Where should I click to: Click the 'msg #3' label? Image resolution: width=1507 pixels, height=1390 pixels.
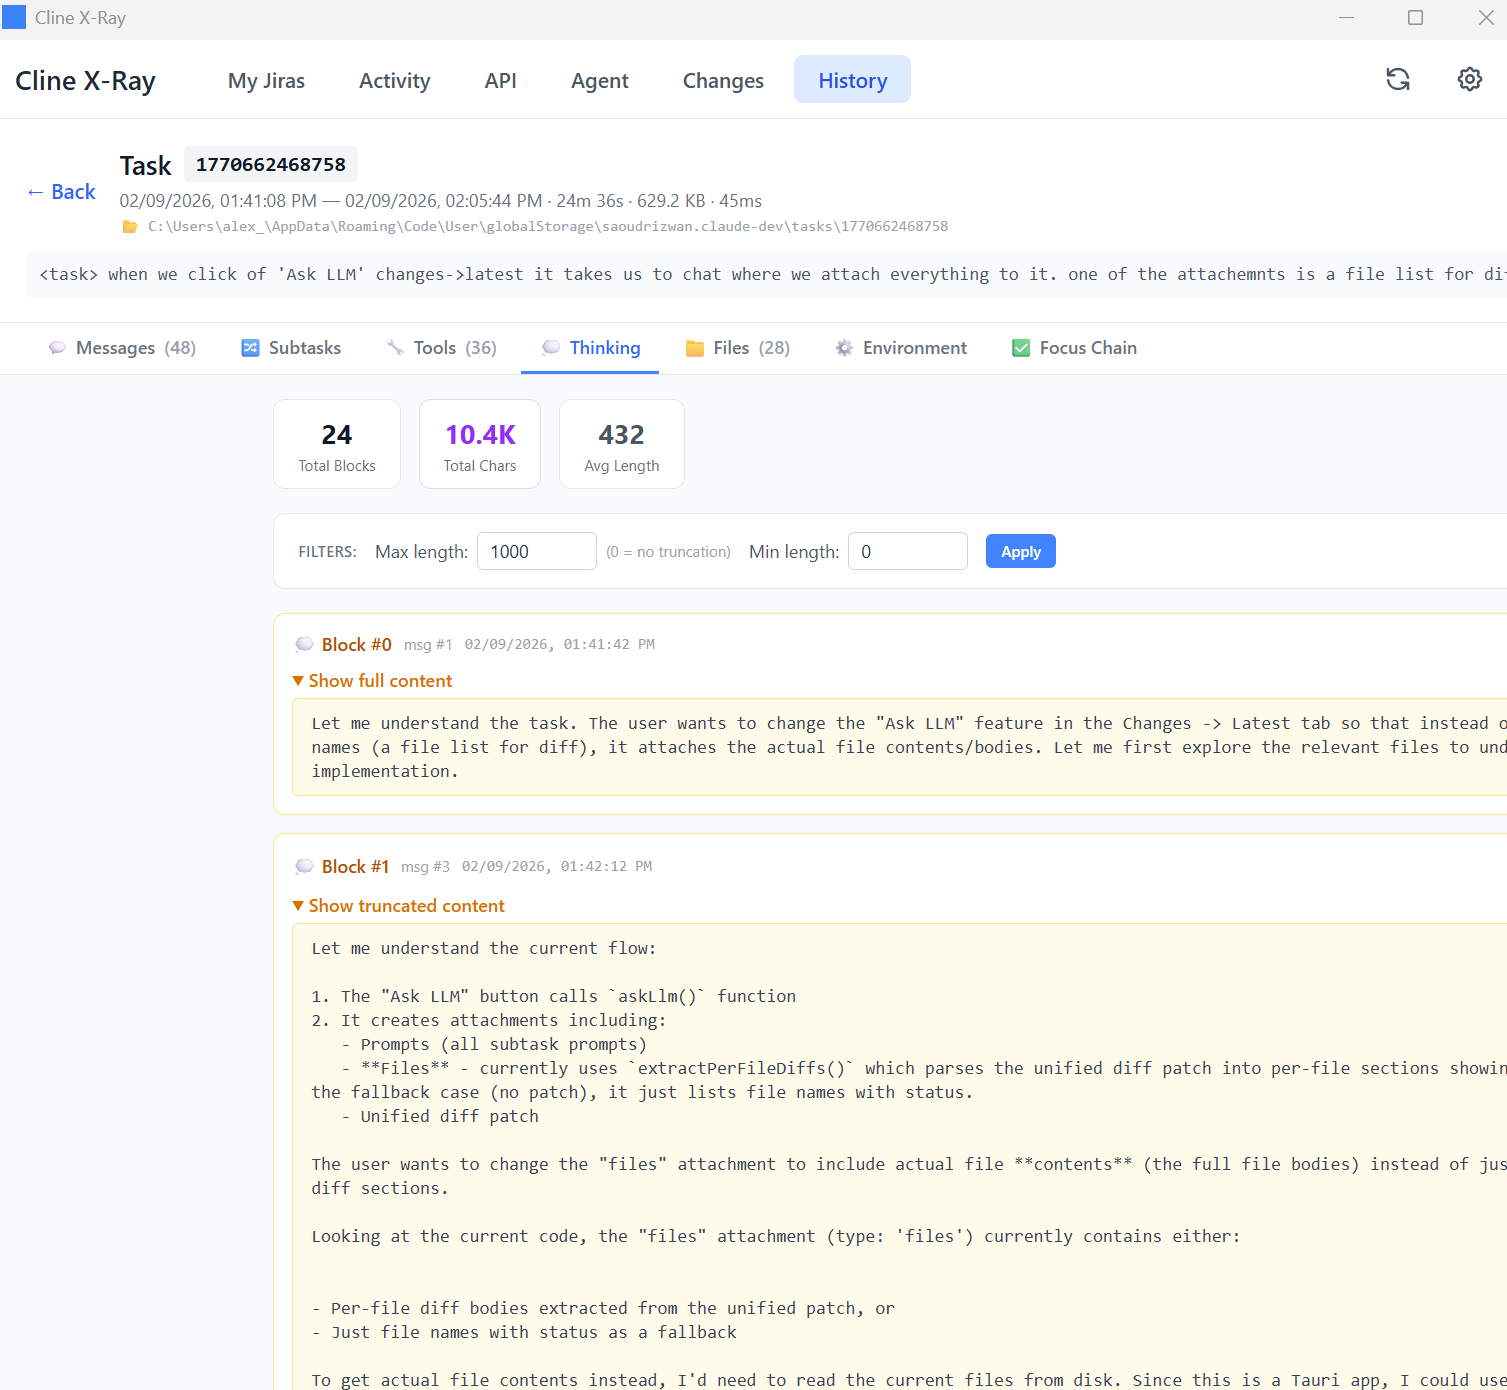[425, 867]
